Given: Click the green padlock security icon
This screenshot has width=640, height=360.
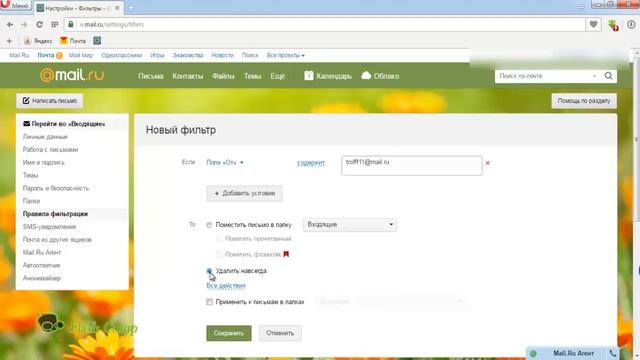Looking at the screenshot, I should pyautogui.click(x=71, y=24).
